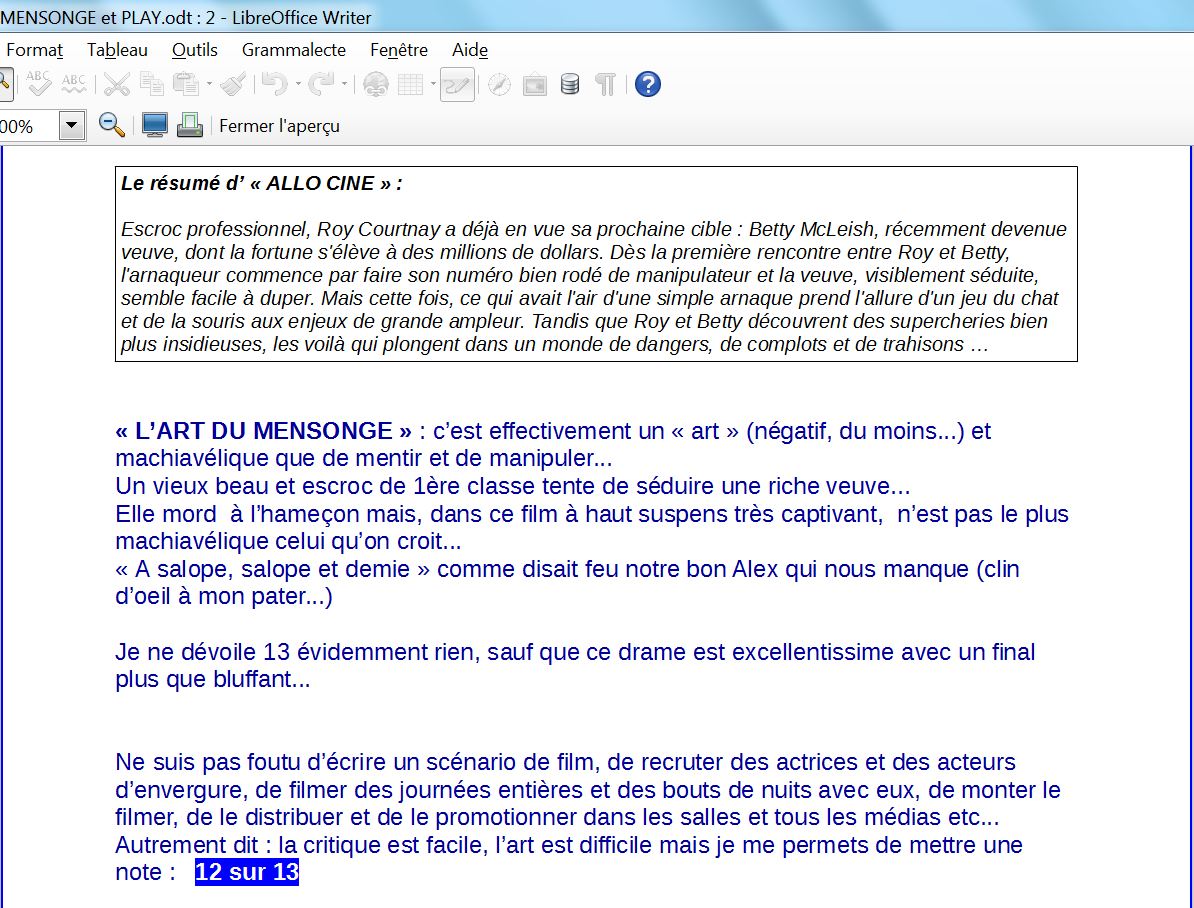Click the Cut scissors icon

117,84
